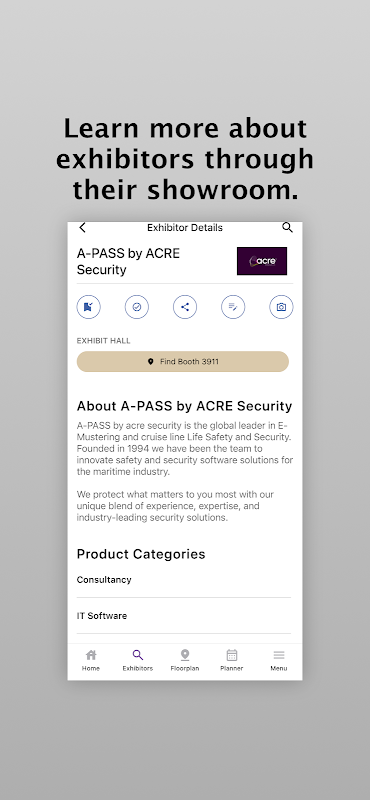
Task: Click the EXHIBIT HALL label
Action: click(104, 341)
